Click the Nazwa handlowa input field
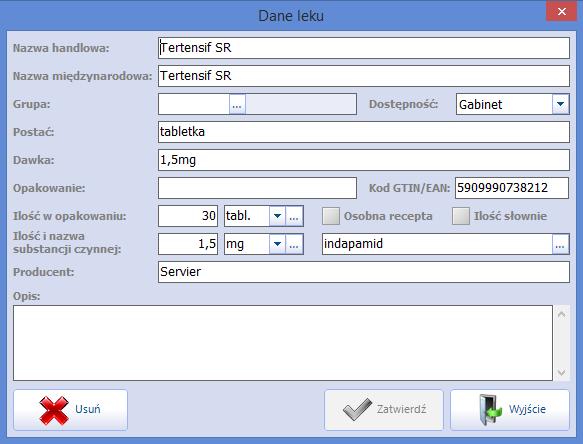Image resolution: width=583 pixels, height=444 pixels. click(364, 48)
